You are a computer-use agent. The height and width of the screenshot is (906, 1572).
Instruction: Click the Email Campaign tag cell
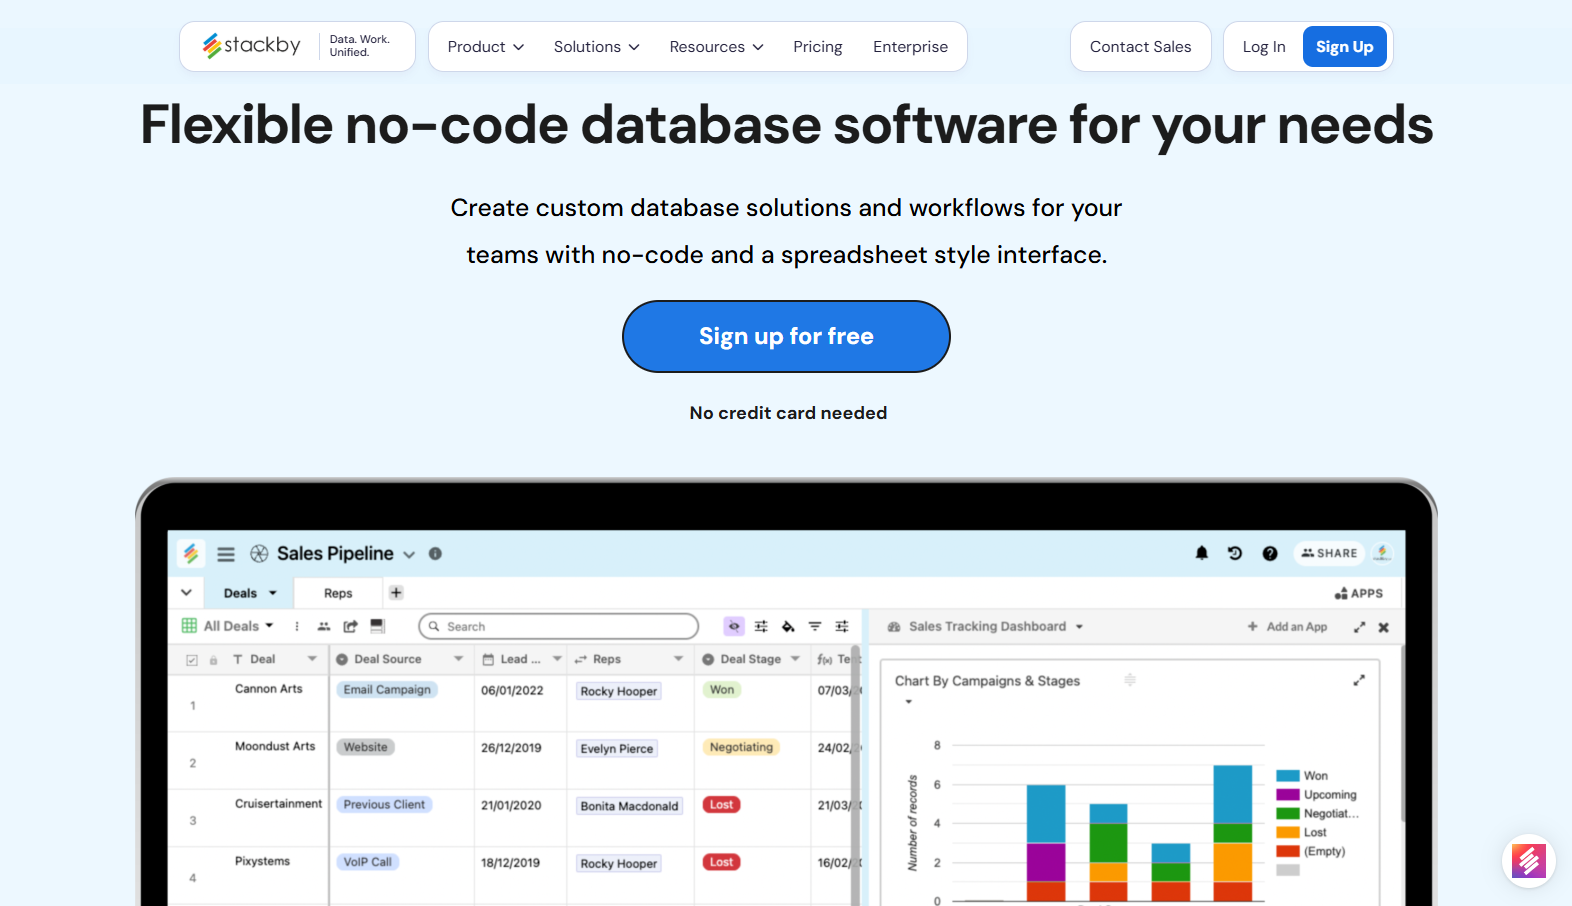point(387,690)
